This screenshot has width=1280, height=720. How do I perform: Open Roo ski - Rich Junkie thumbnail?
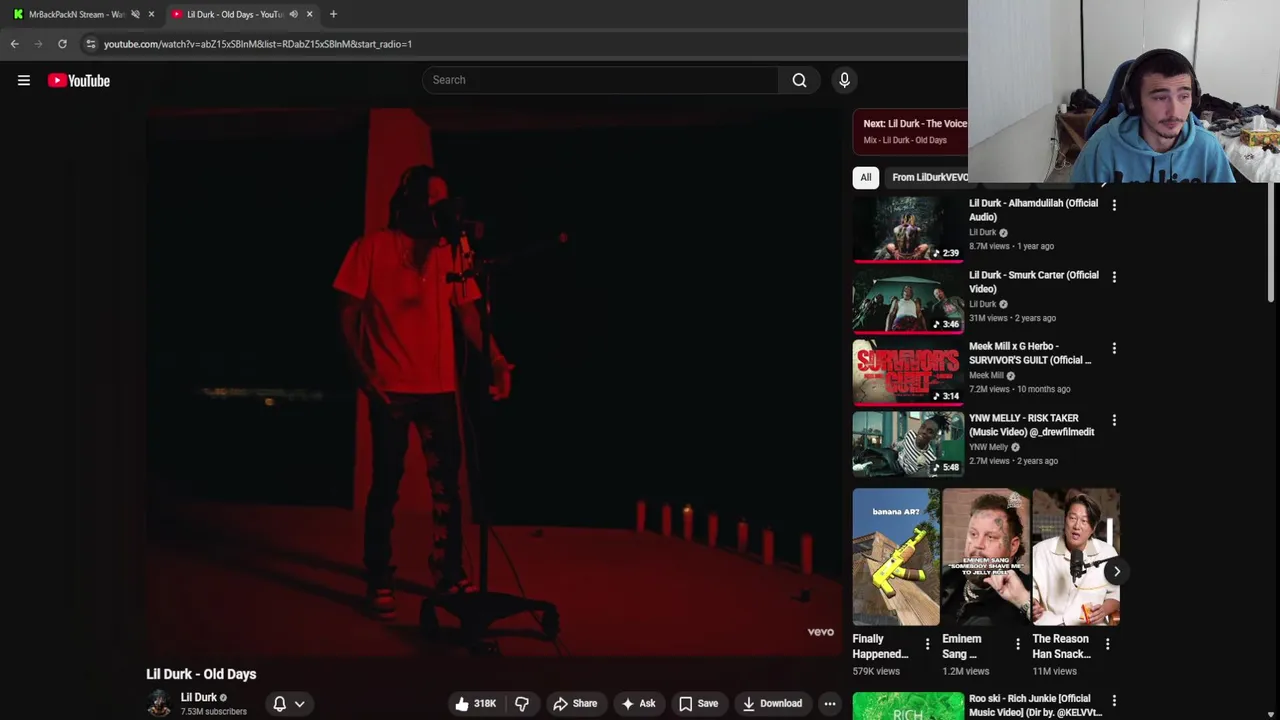tap(908, 706)
